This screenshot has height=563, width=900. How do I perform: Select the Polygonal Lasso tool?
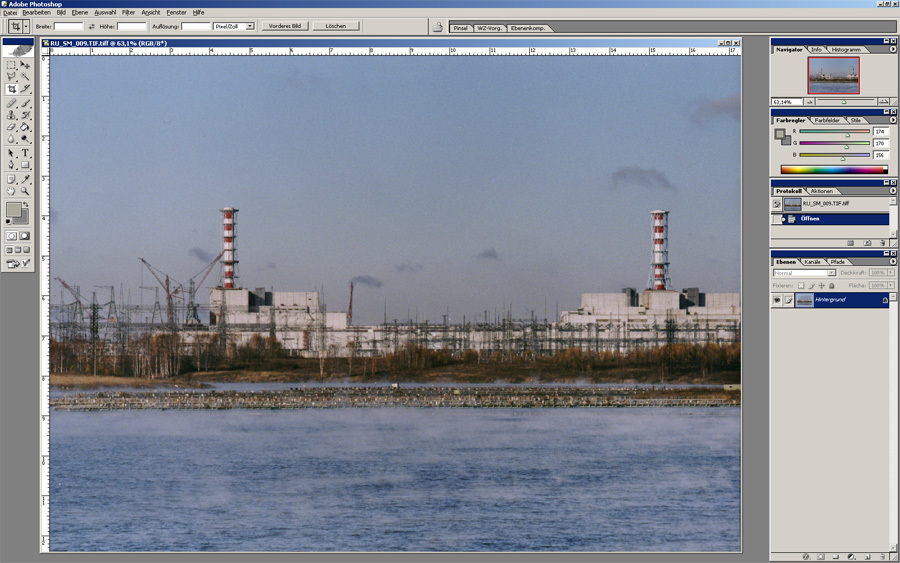click(x=11, y=76)
